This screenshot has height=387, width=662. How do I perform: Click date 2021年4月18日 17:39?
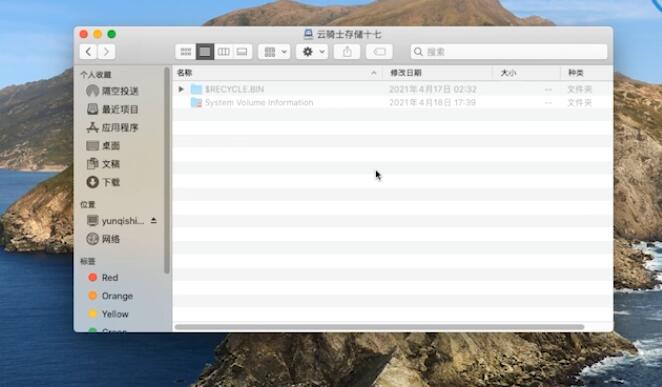tap(432, 103)
